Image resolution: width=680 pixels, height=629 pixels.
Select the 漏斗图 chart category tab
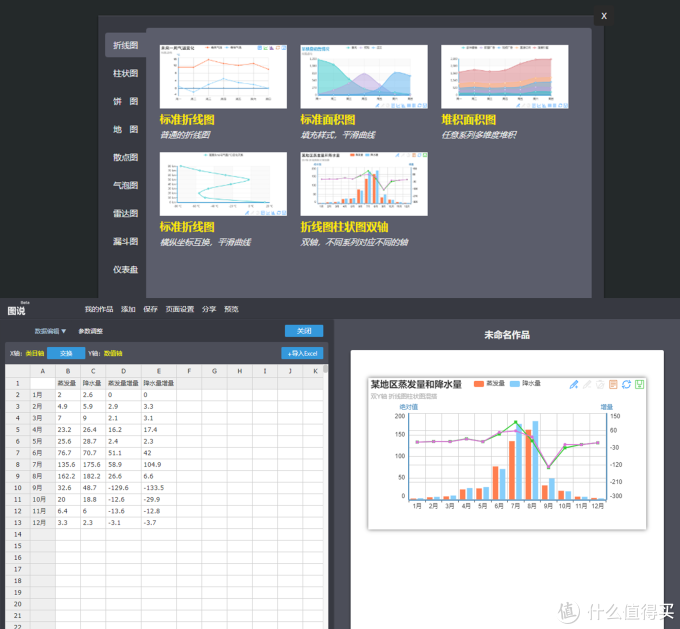point(125,242)
